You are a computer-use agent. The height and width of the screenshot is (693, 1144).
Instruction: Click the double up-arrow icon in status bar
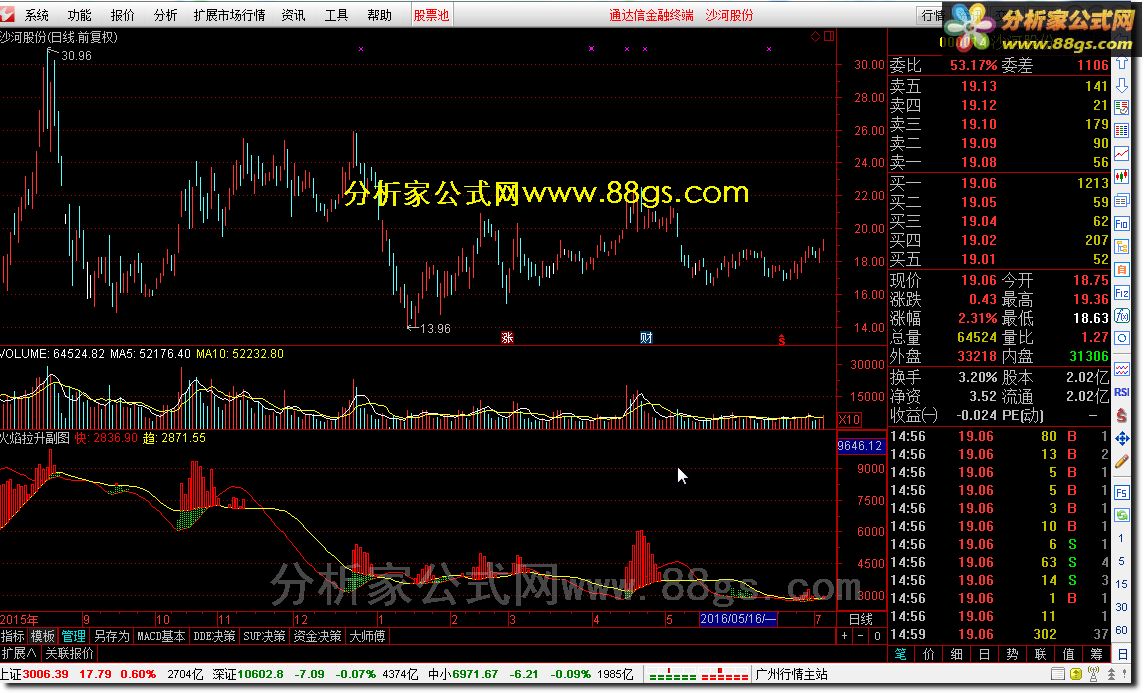[x=1111, y=674]
